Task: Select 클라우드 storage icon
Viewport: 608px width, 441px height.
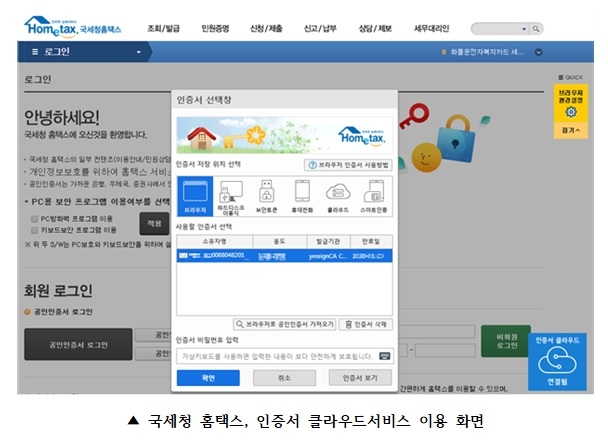Action: tap(338, 196)
